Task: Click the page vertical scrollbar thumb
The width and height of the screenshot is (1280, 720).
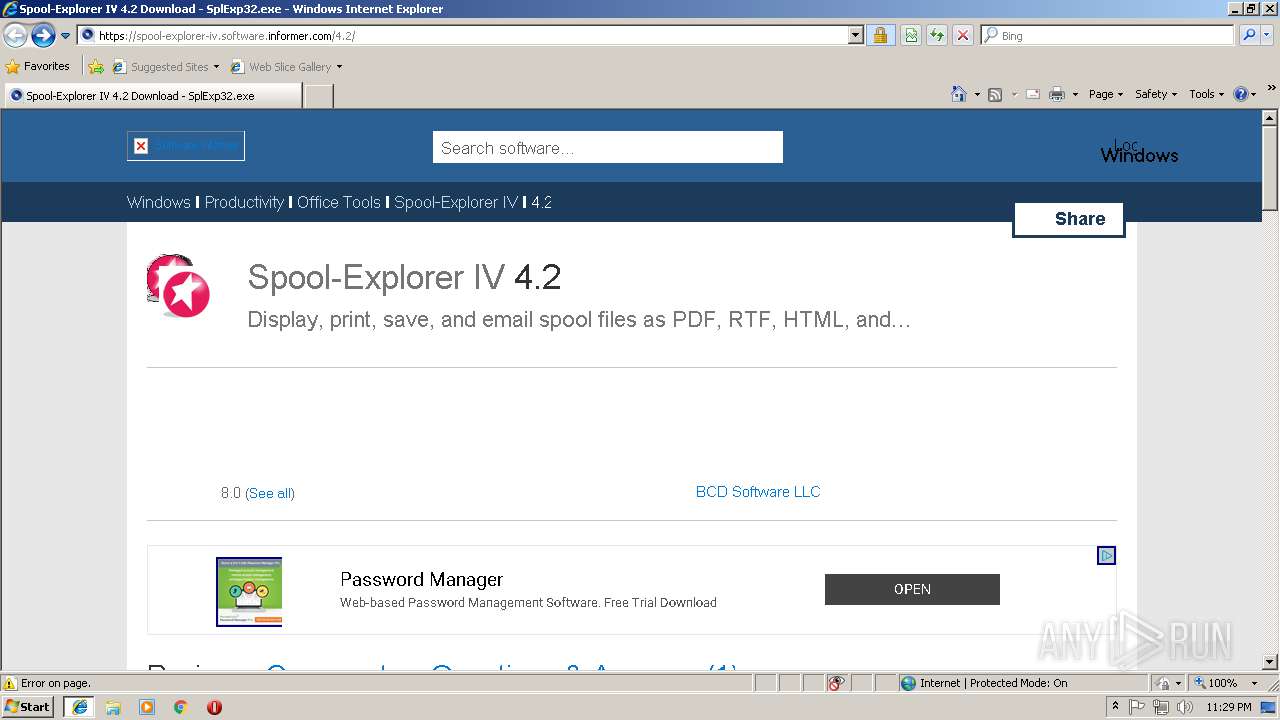Action: [1270, 167]
